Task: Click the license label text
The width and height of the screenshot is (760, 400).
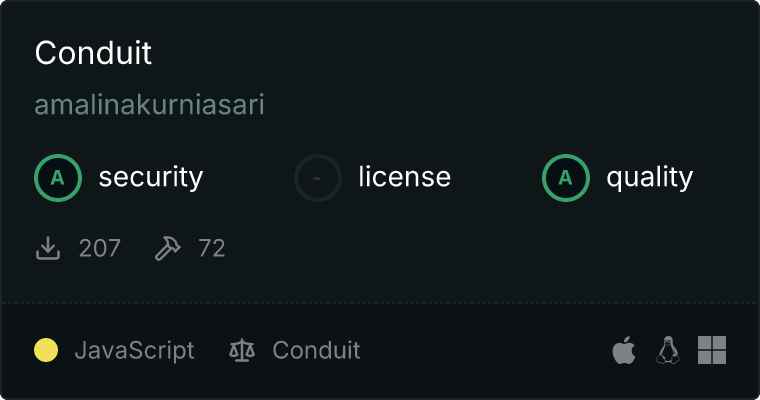Action: [404, 178]
